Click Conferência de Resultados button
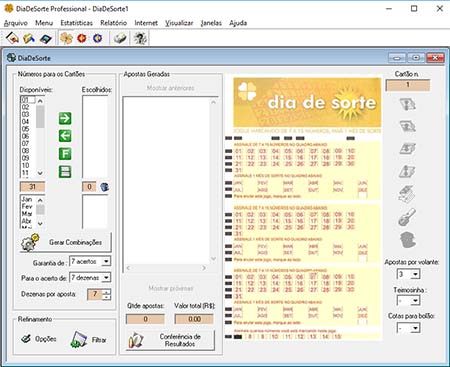This screenshot has height=367, width=450. pos(170,340)
